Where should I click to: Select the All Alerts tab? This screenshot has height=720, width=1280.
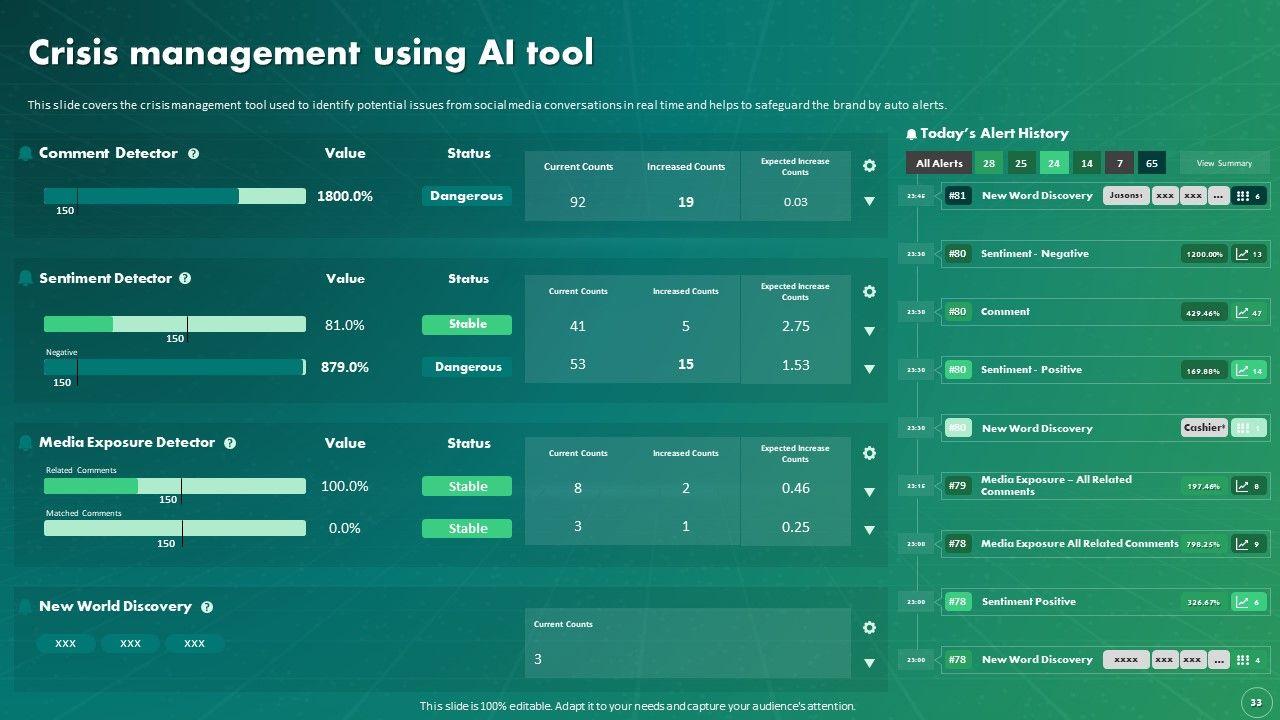pos(939,163)
